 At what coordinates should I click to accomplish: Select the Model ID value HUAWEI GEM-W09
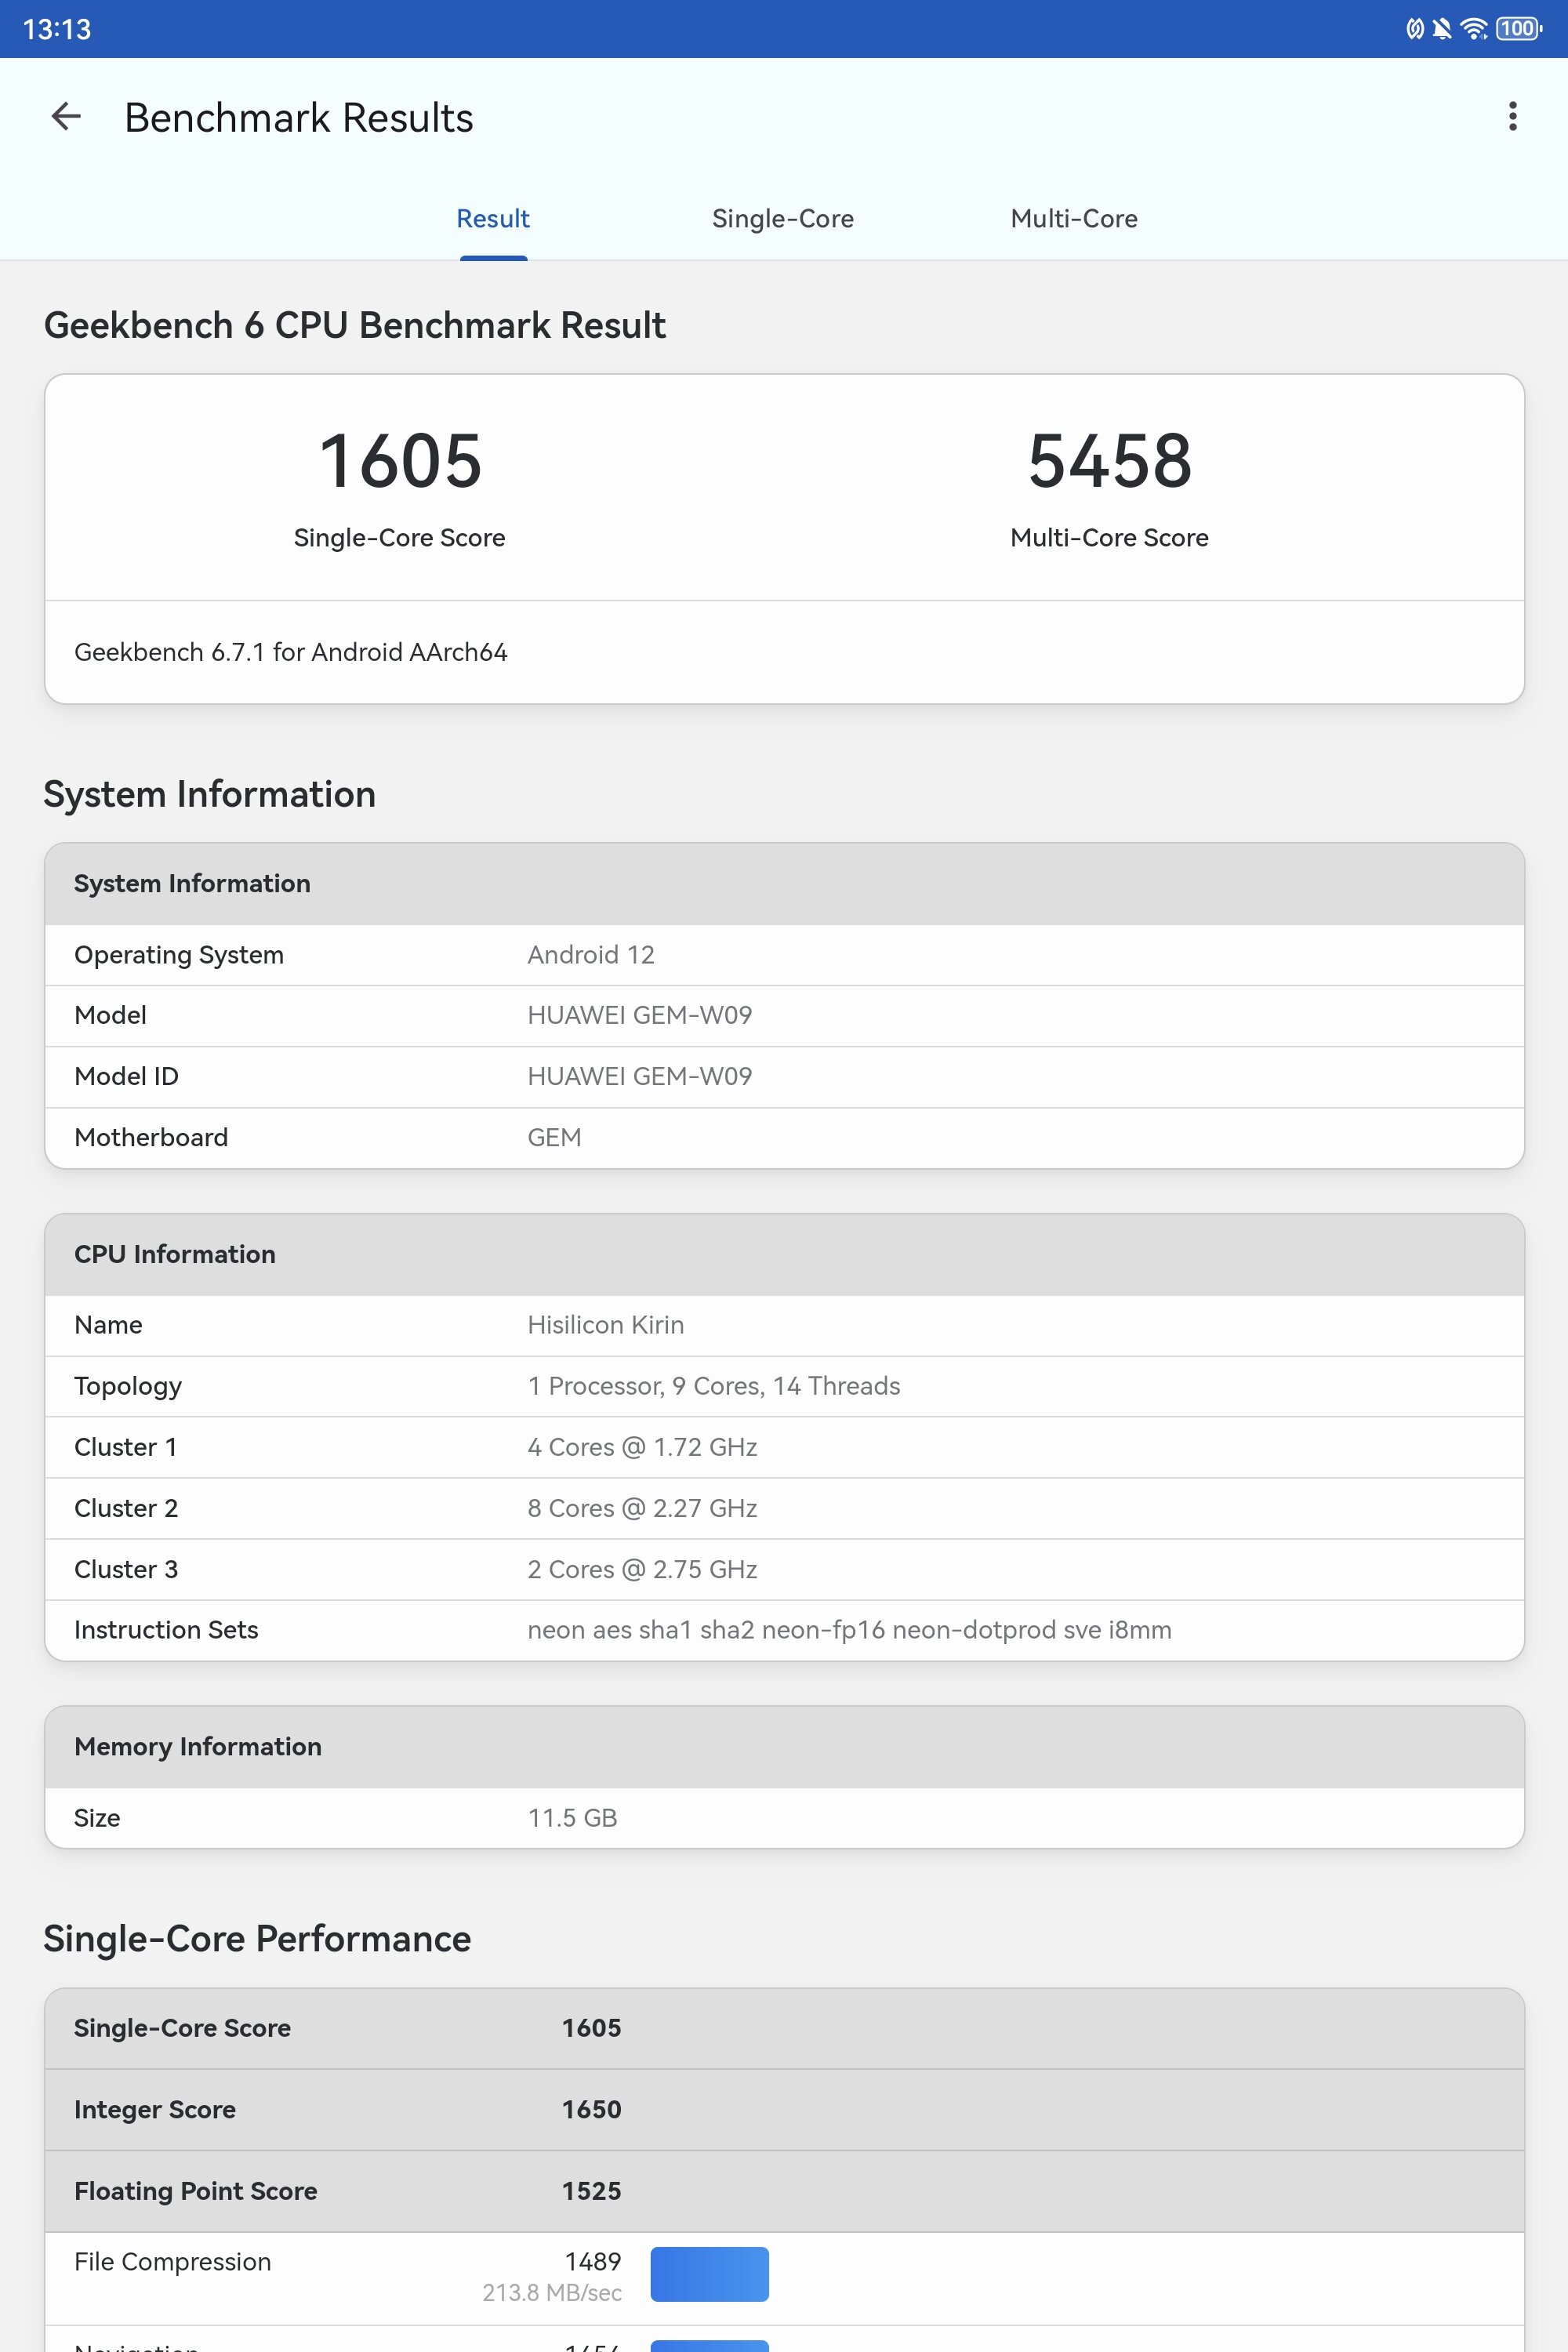(640, 1077)
